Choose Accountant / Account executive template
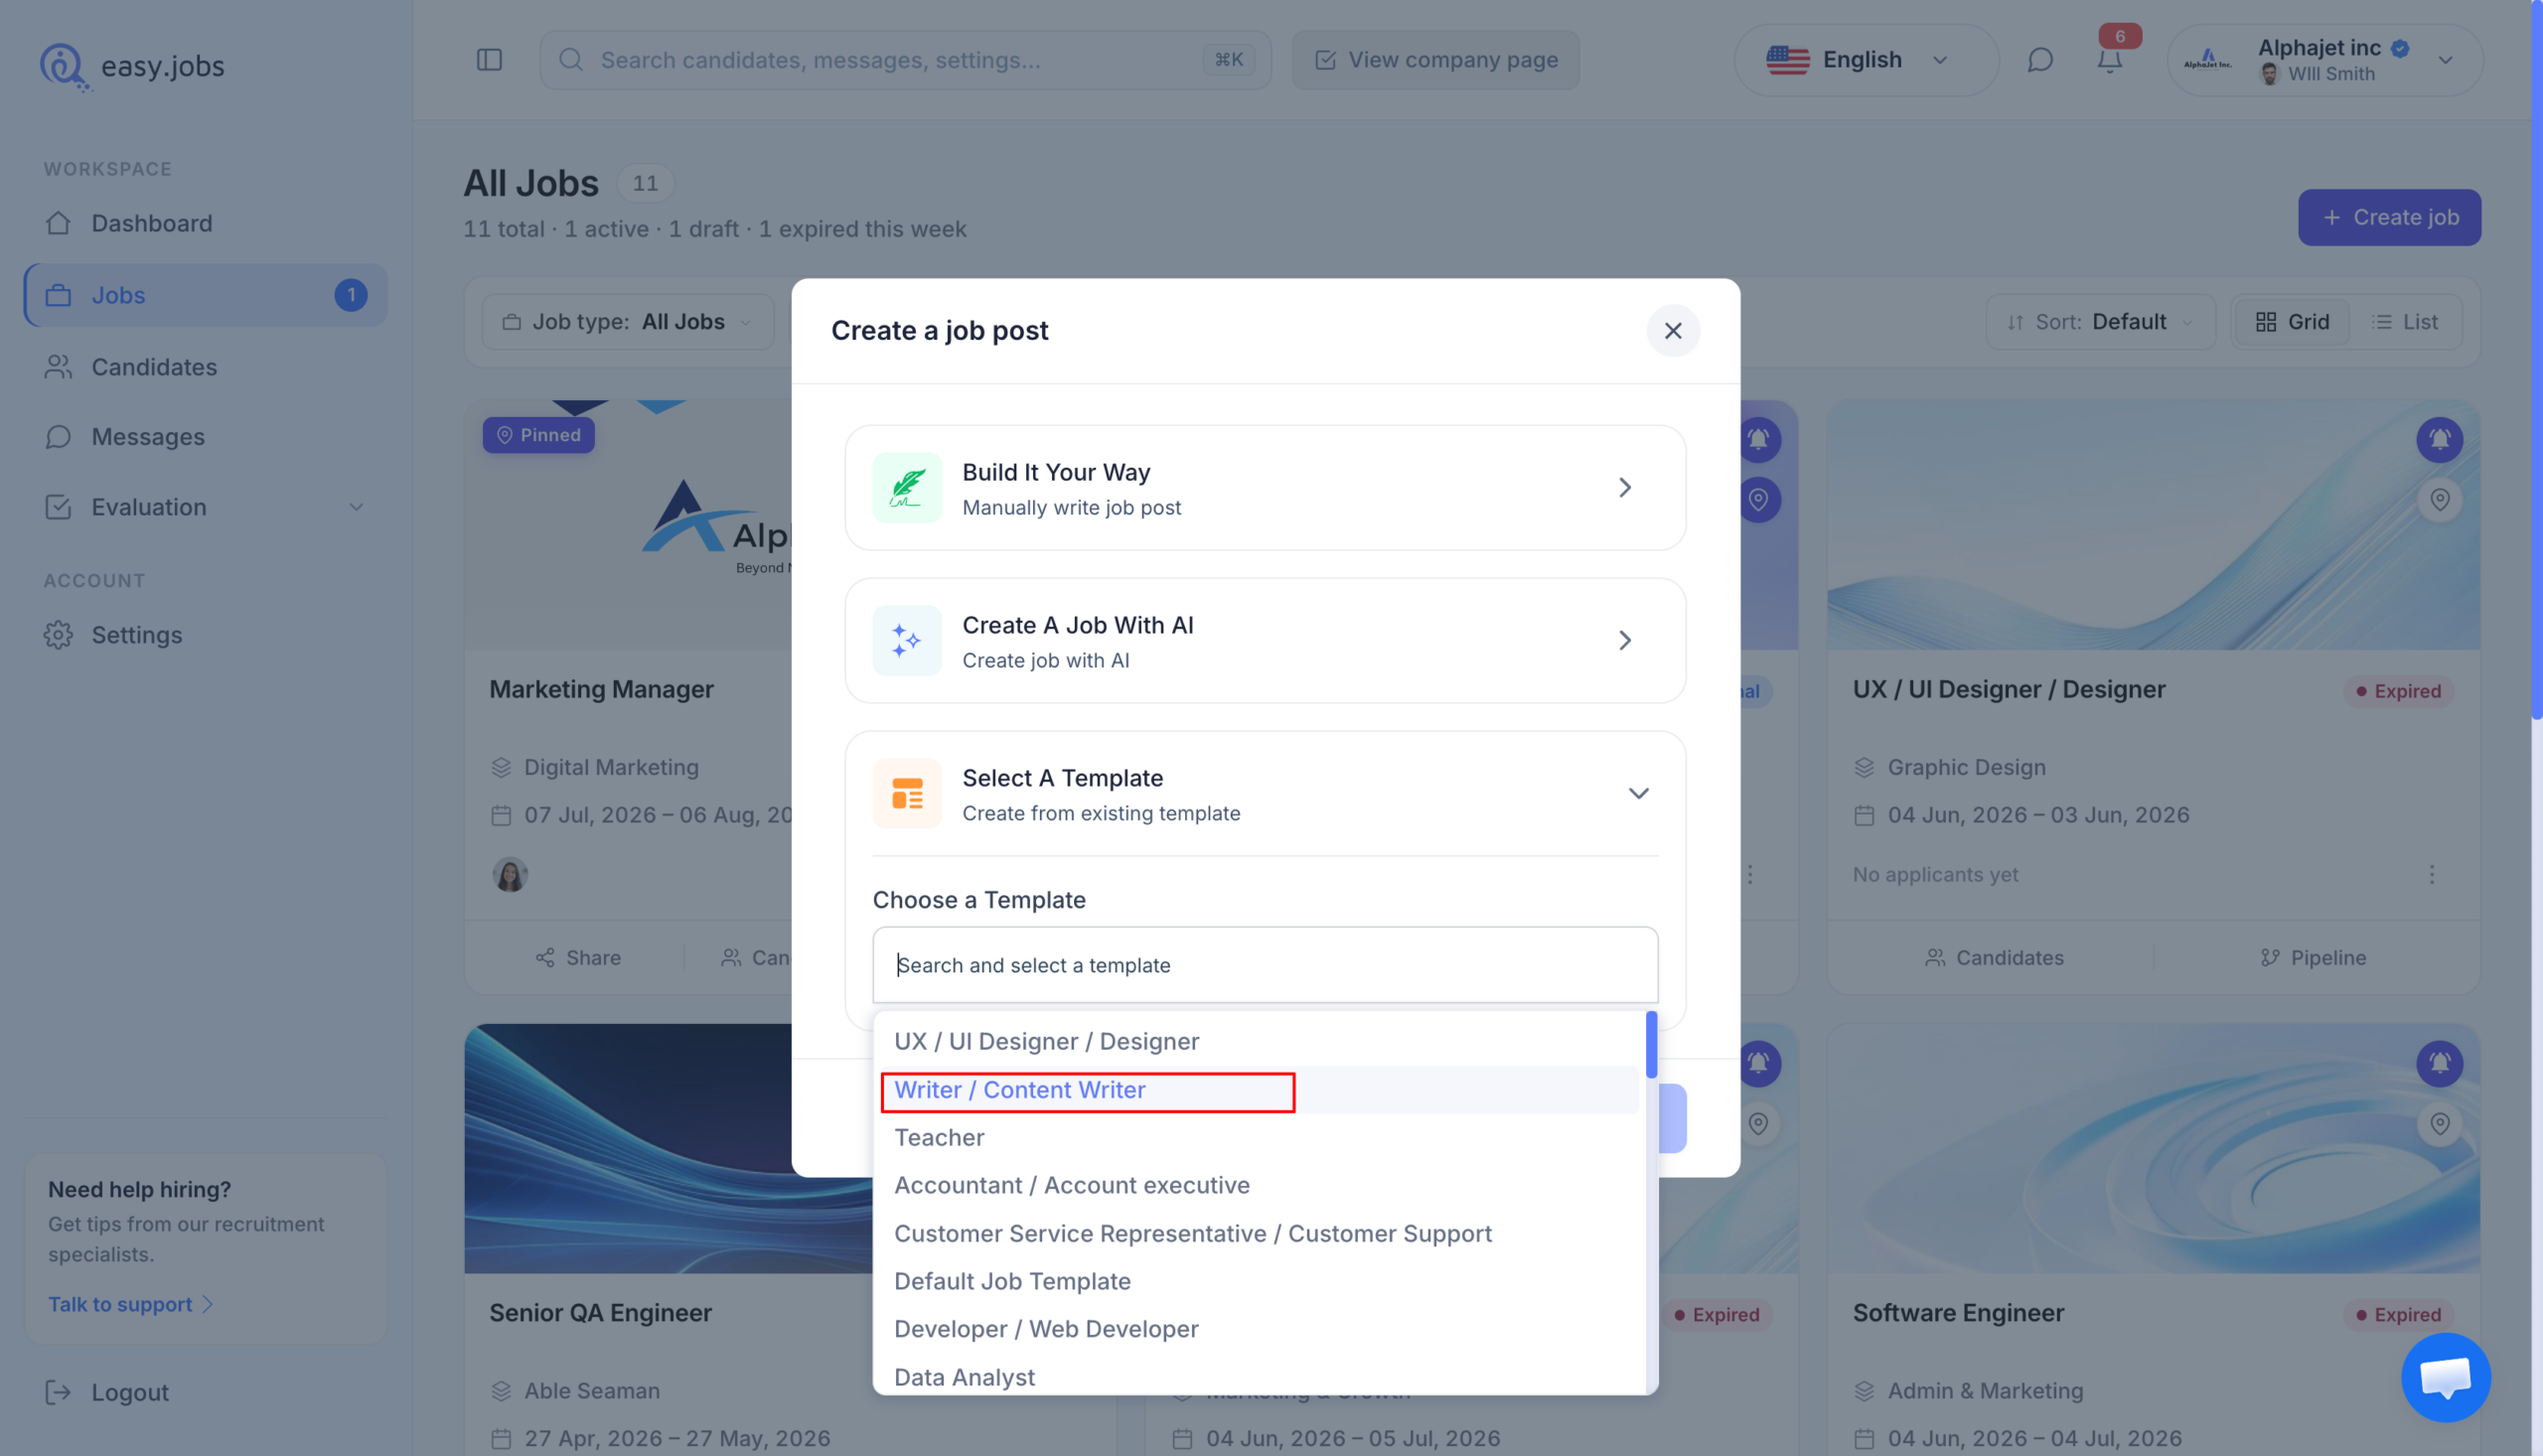The width and height of the screenshot is (2543, 1456). [x=1258, y=1185]
